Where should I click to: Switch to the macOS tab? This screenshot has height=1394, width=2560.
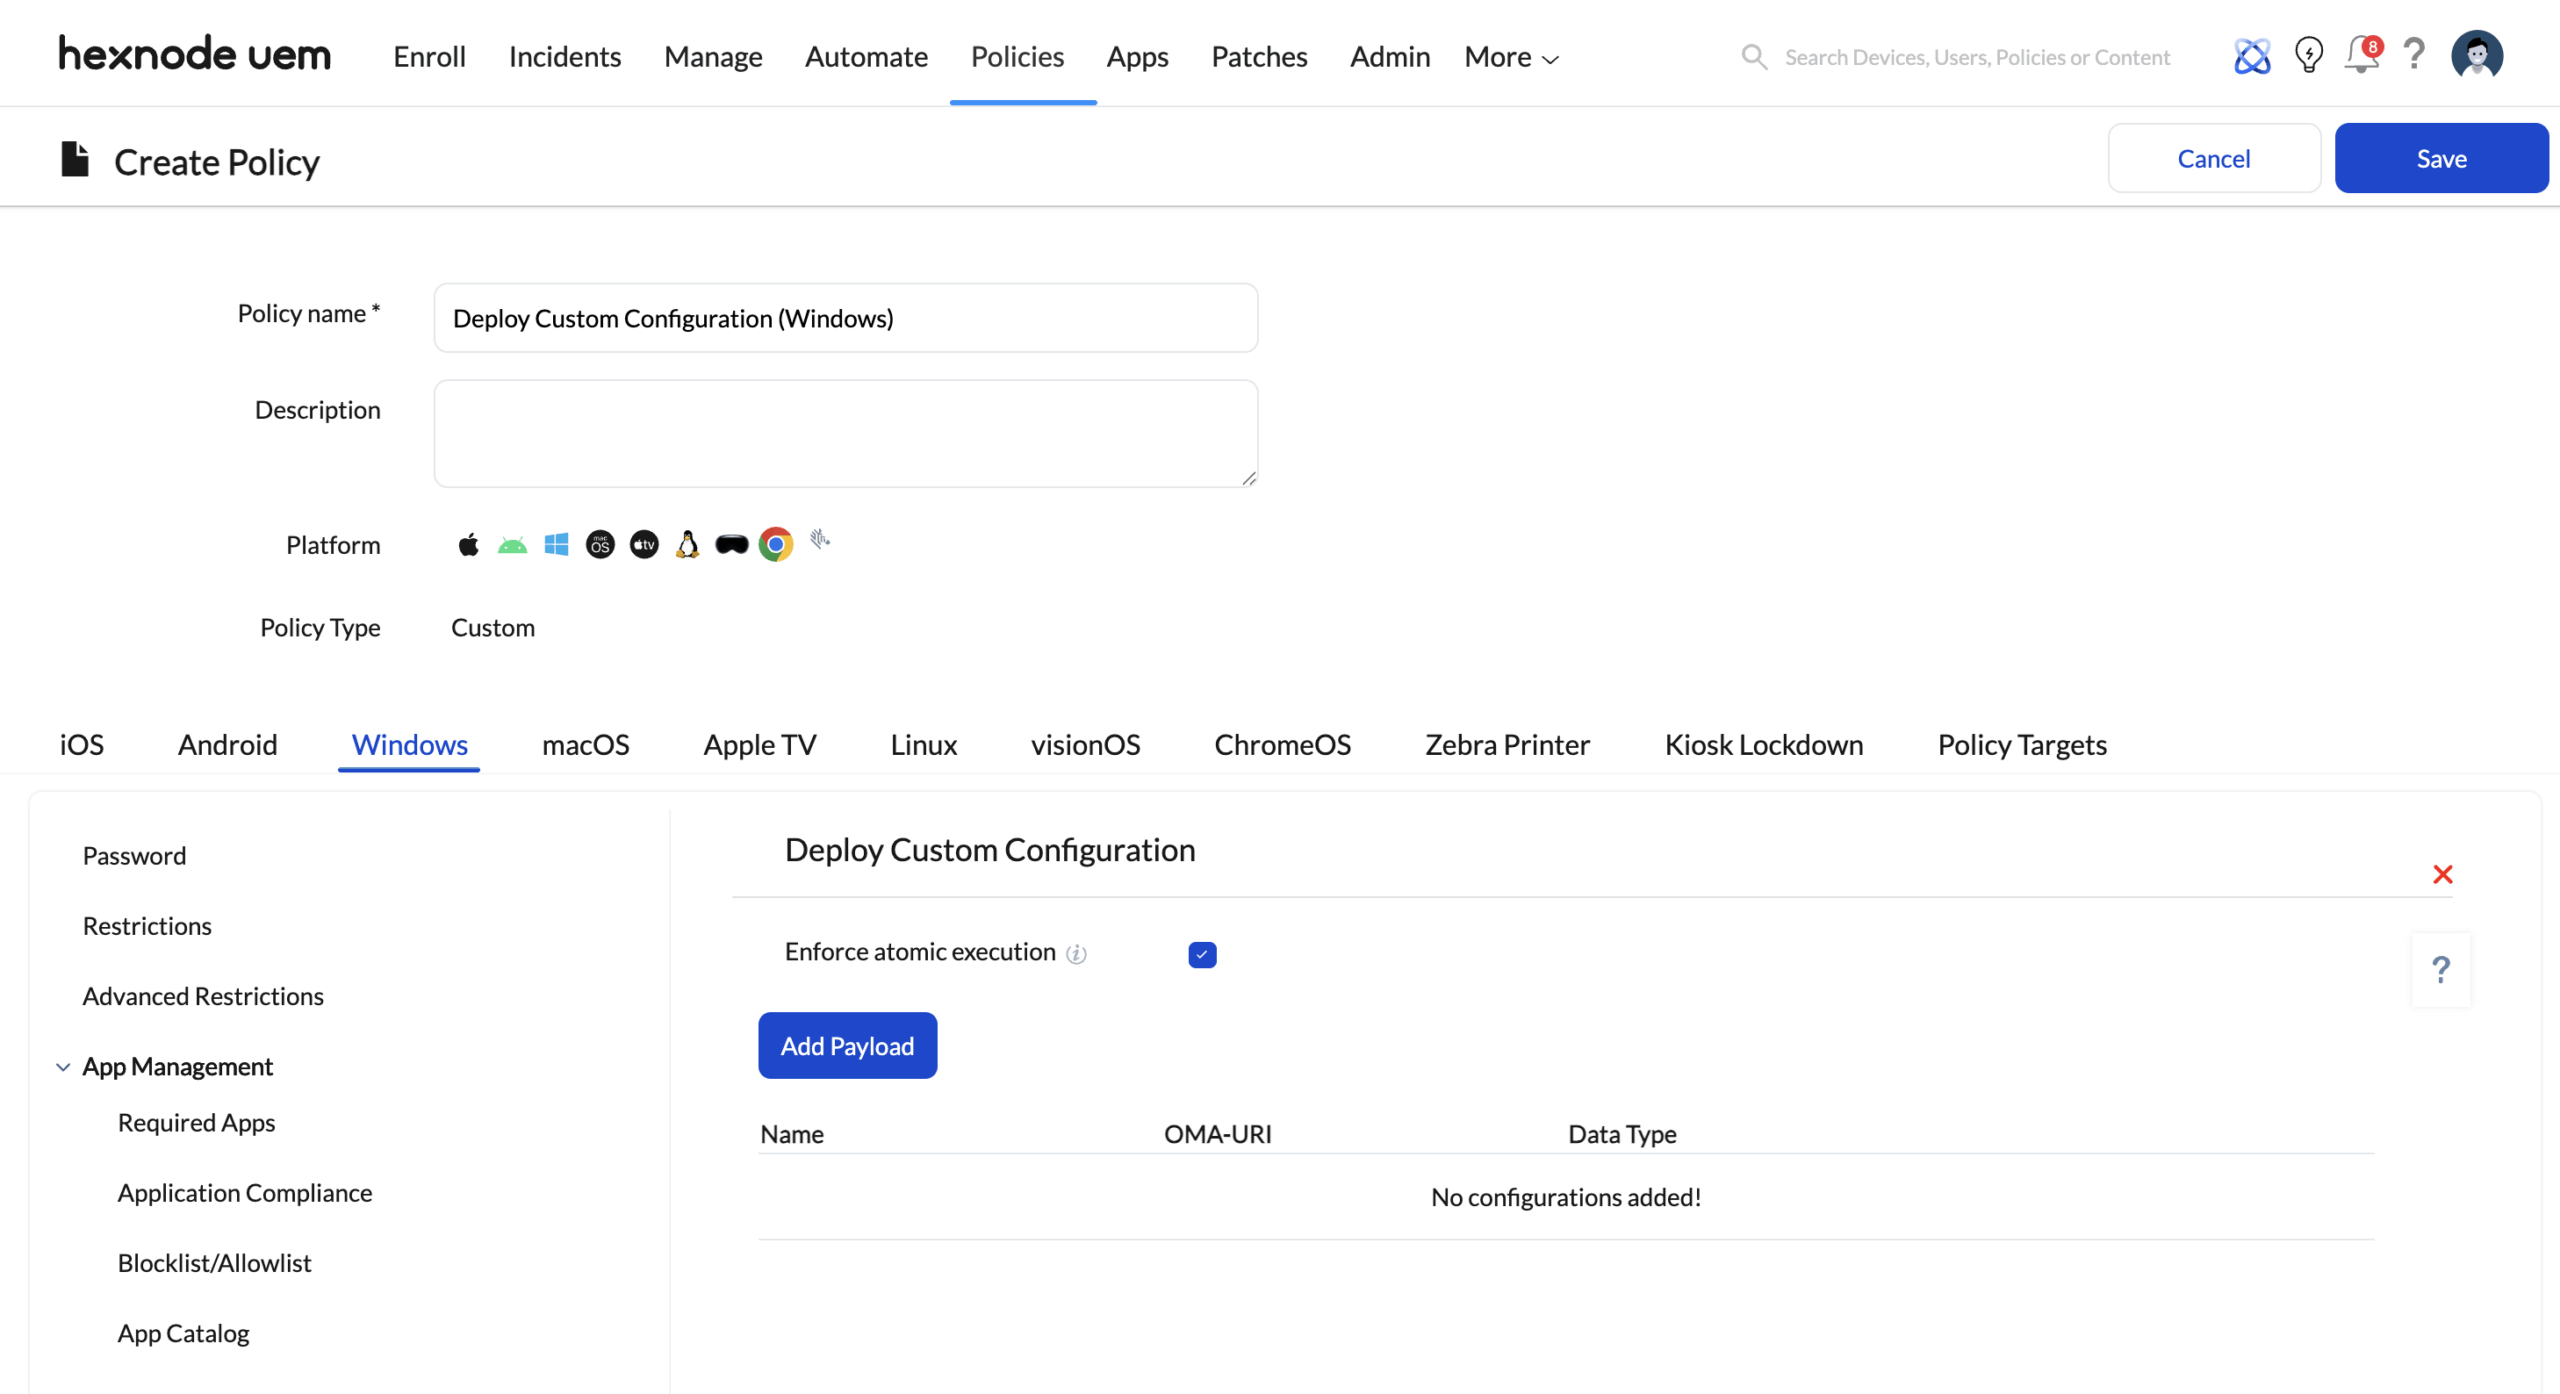(x=585, y=744)
